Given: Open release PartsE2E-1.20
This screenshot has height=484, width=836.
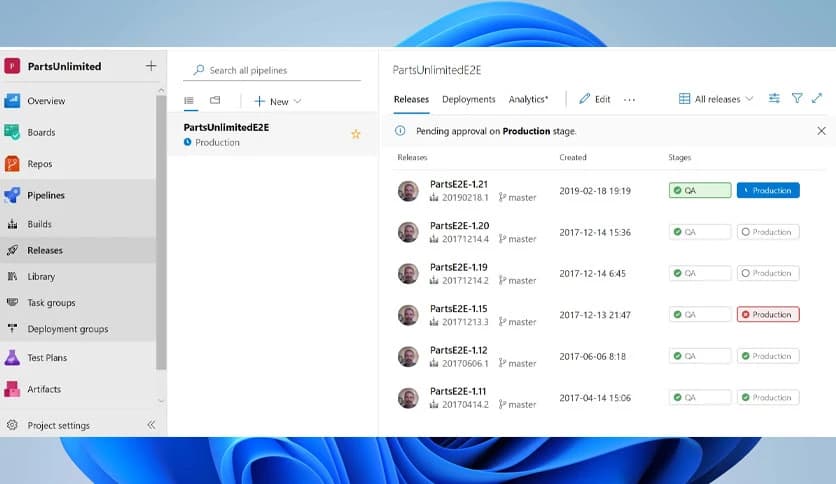Looking at the screenshot, I should 460,225.
